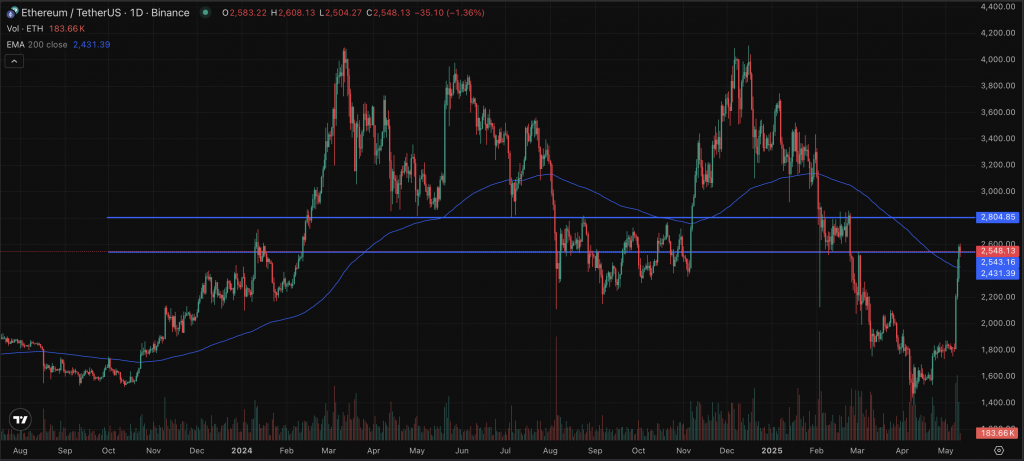This screenshot has height=461, width=1024.
Task: Click the 4,000.00 price axis label
Action: [x=999, y=59]
